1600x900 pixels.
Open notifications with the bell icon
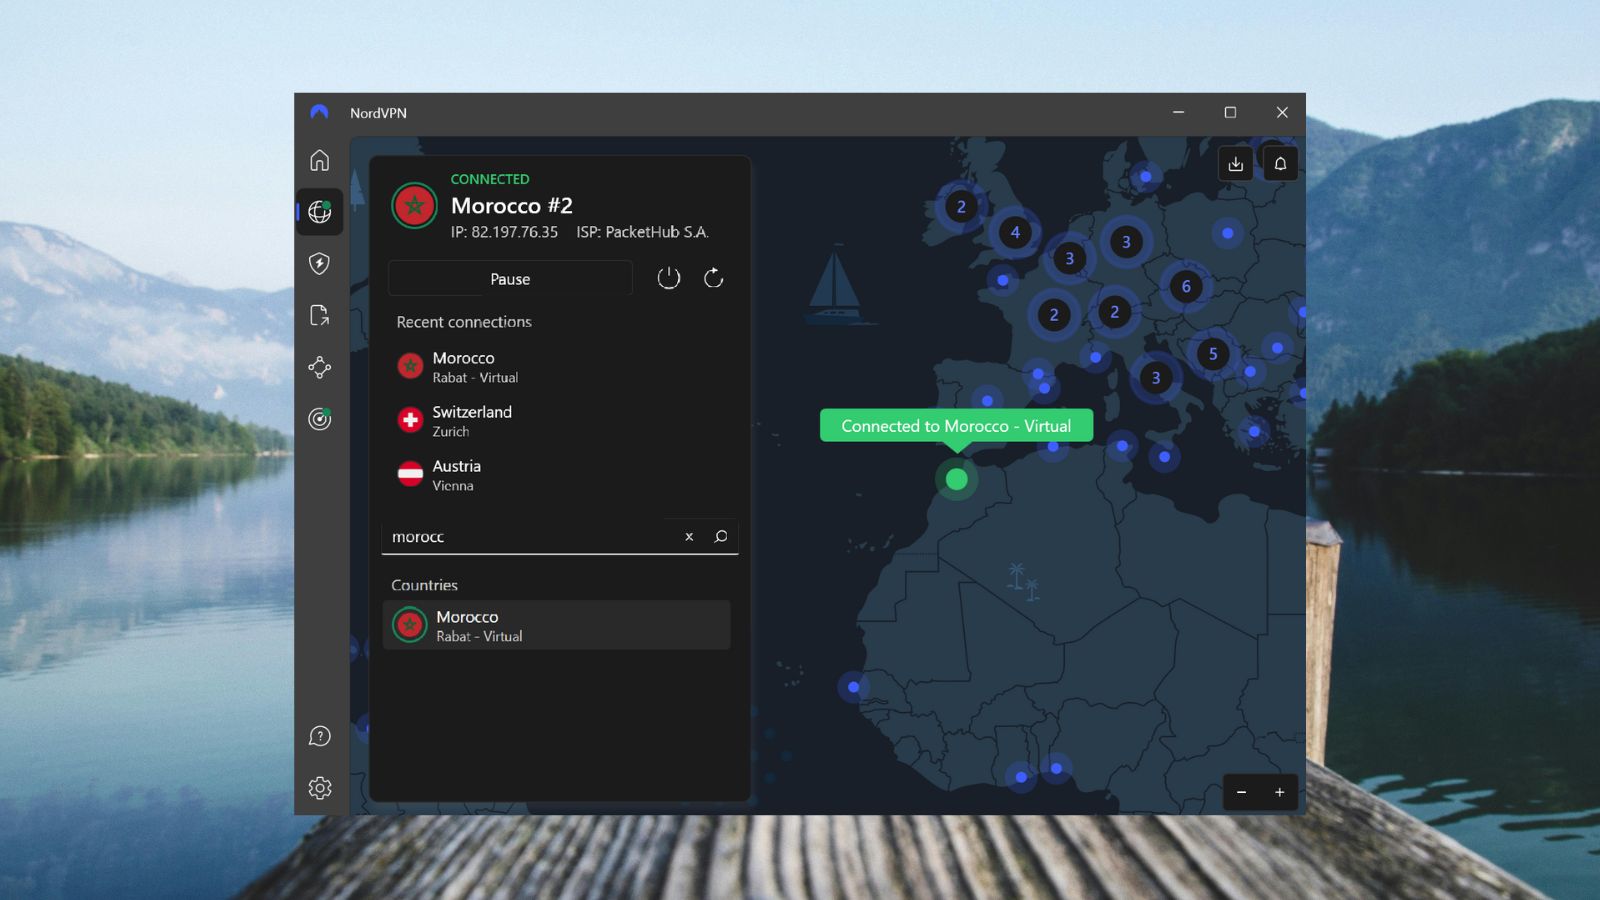click(1281, 163)
